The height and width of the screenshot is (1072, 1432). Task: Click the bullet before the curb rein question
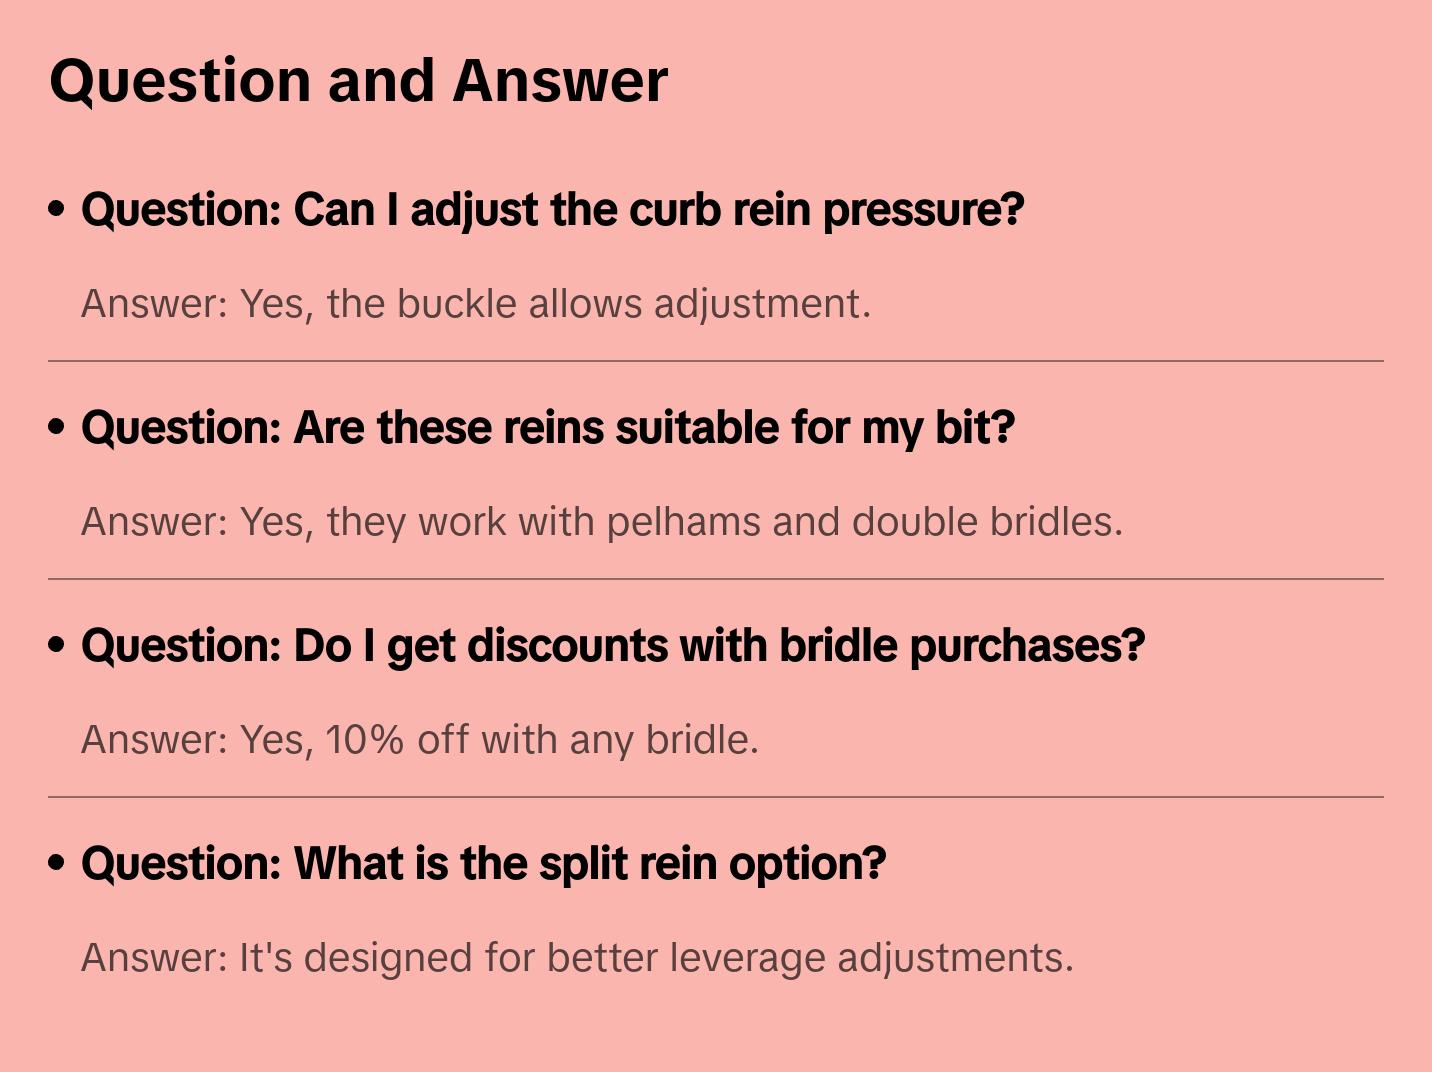pyautogui.click(x=57, y=209)
